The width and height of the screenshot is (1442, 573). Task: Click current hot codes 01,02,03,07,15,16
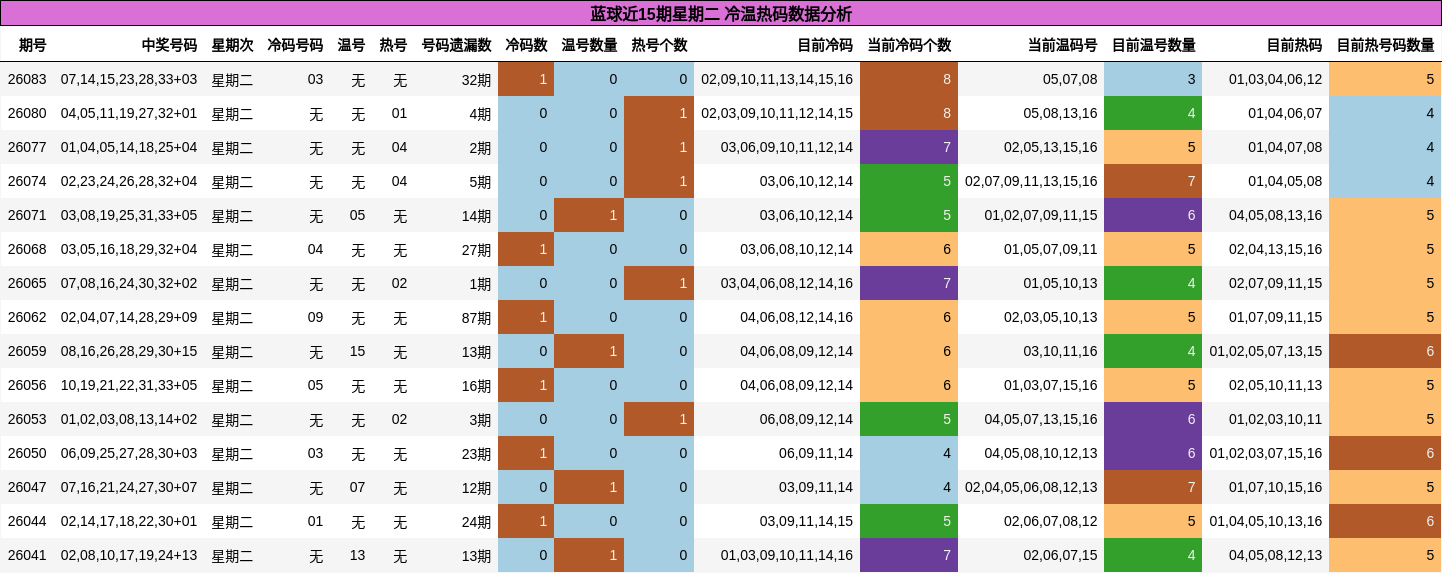point(1266,453)
